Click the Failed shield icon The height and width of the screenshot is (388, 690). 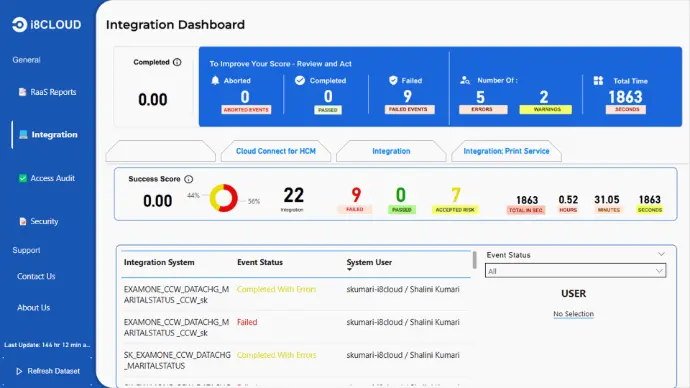tap(393, 80)
